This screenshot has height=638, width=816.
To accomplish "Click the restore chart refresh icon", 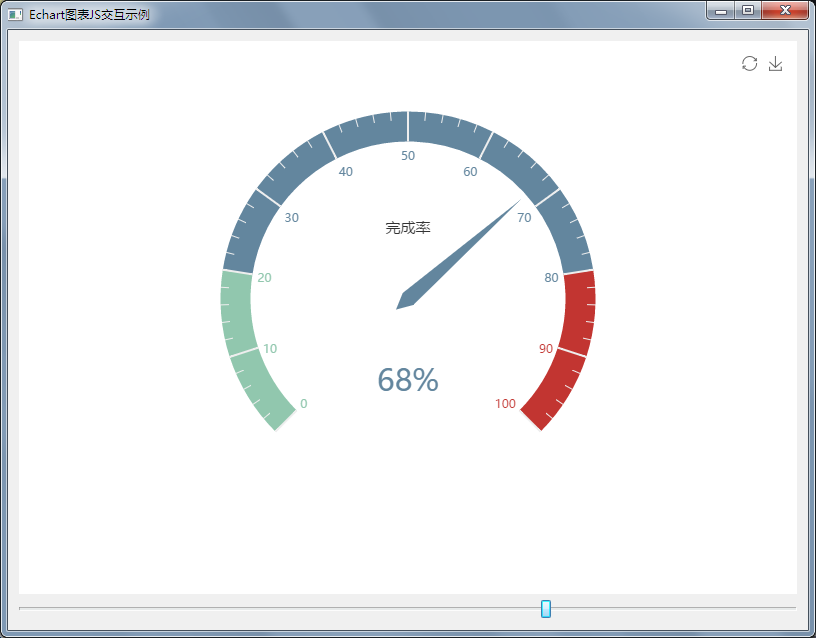I will point(749,64).
